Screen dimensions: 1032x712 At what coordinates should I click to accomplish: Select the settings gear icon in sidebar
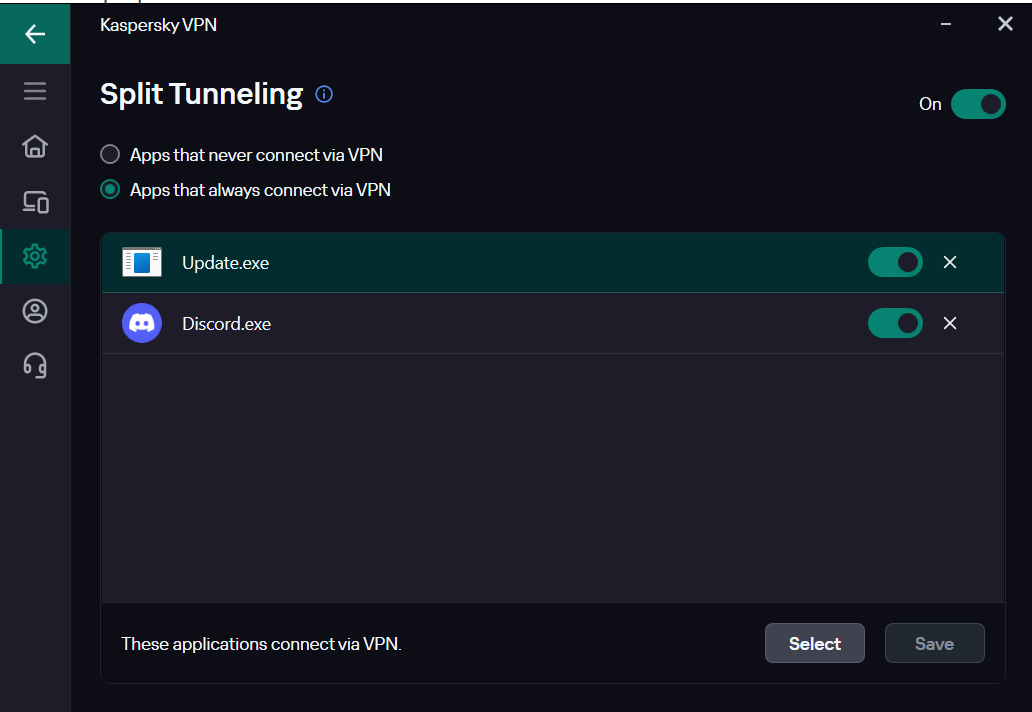pos(35,256)
